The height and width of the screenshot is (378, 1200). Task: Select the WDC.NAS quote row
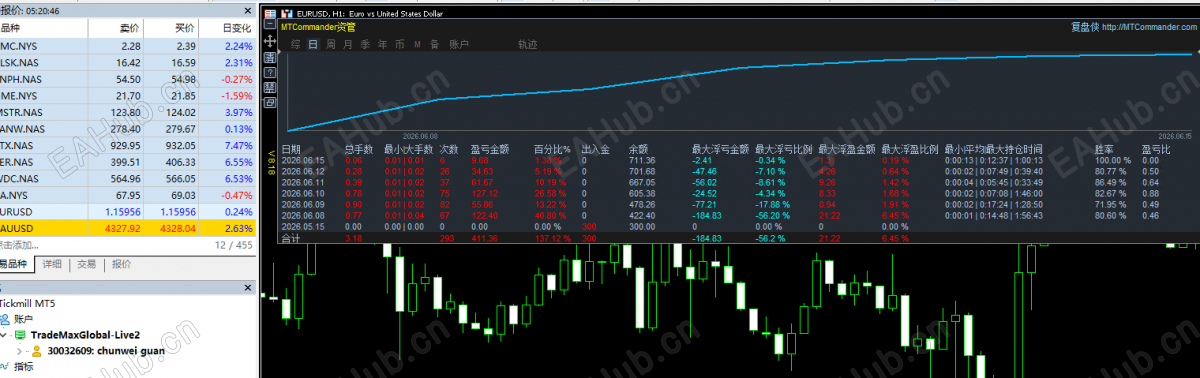pyautogui.click(x=128, y=178)
